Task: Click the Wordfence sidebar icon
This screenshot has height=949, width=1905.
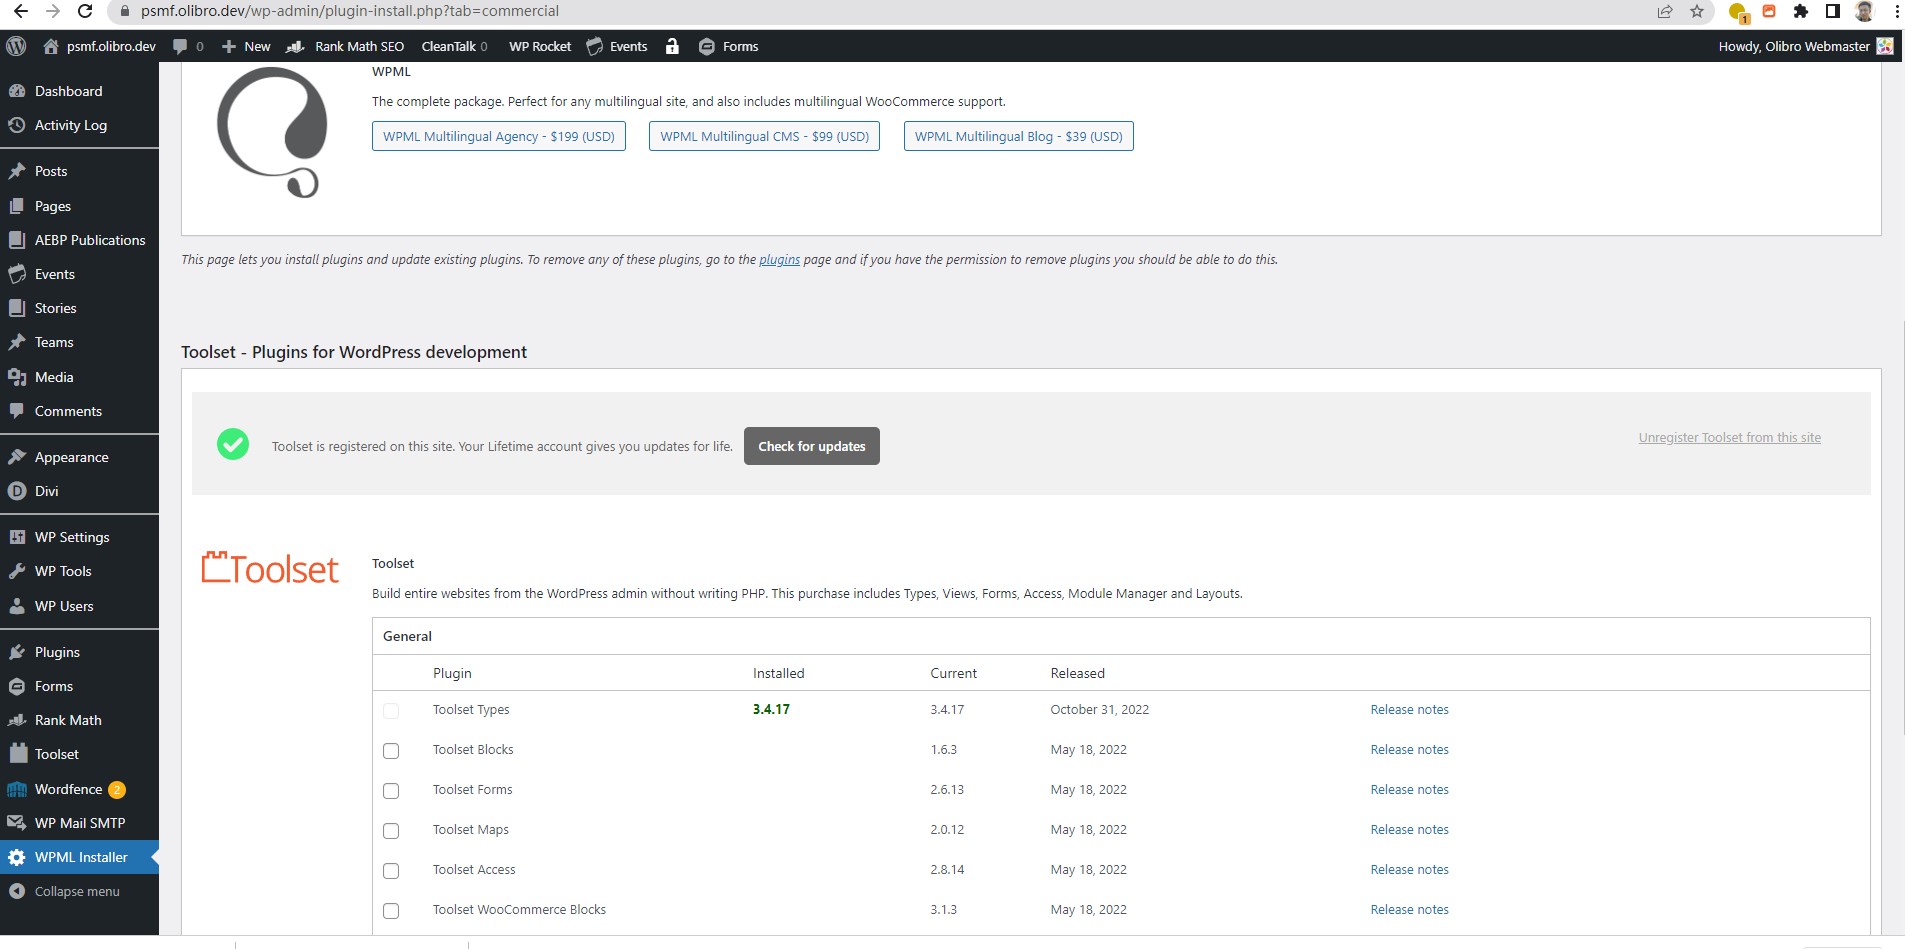Action: 17,789
